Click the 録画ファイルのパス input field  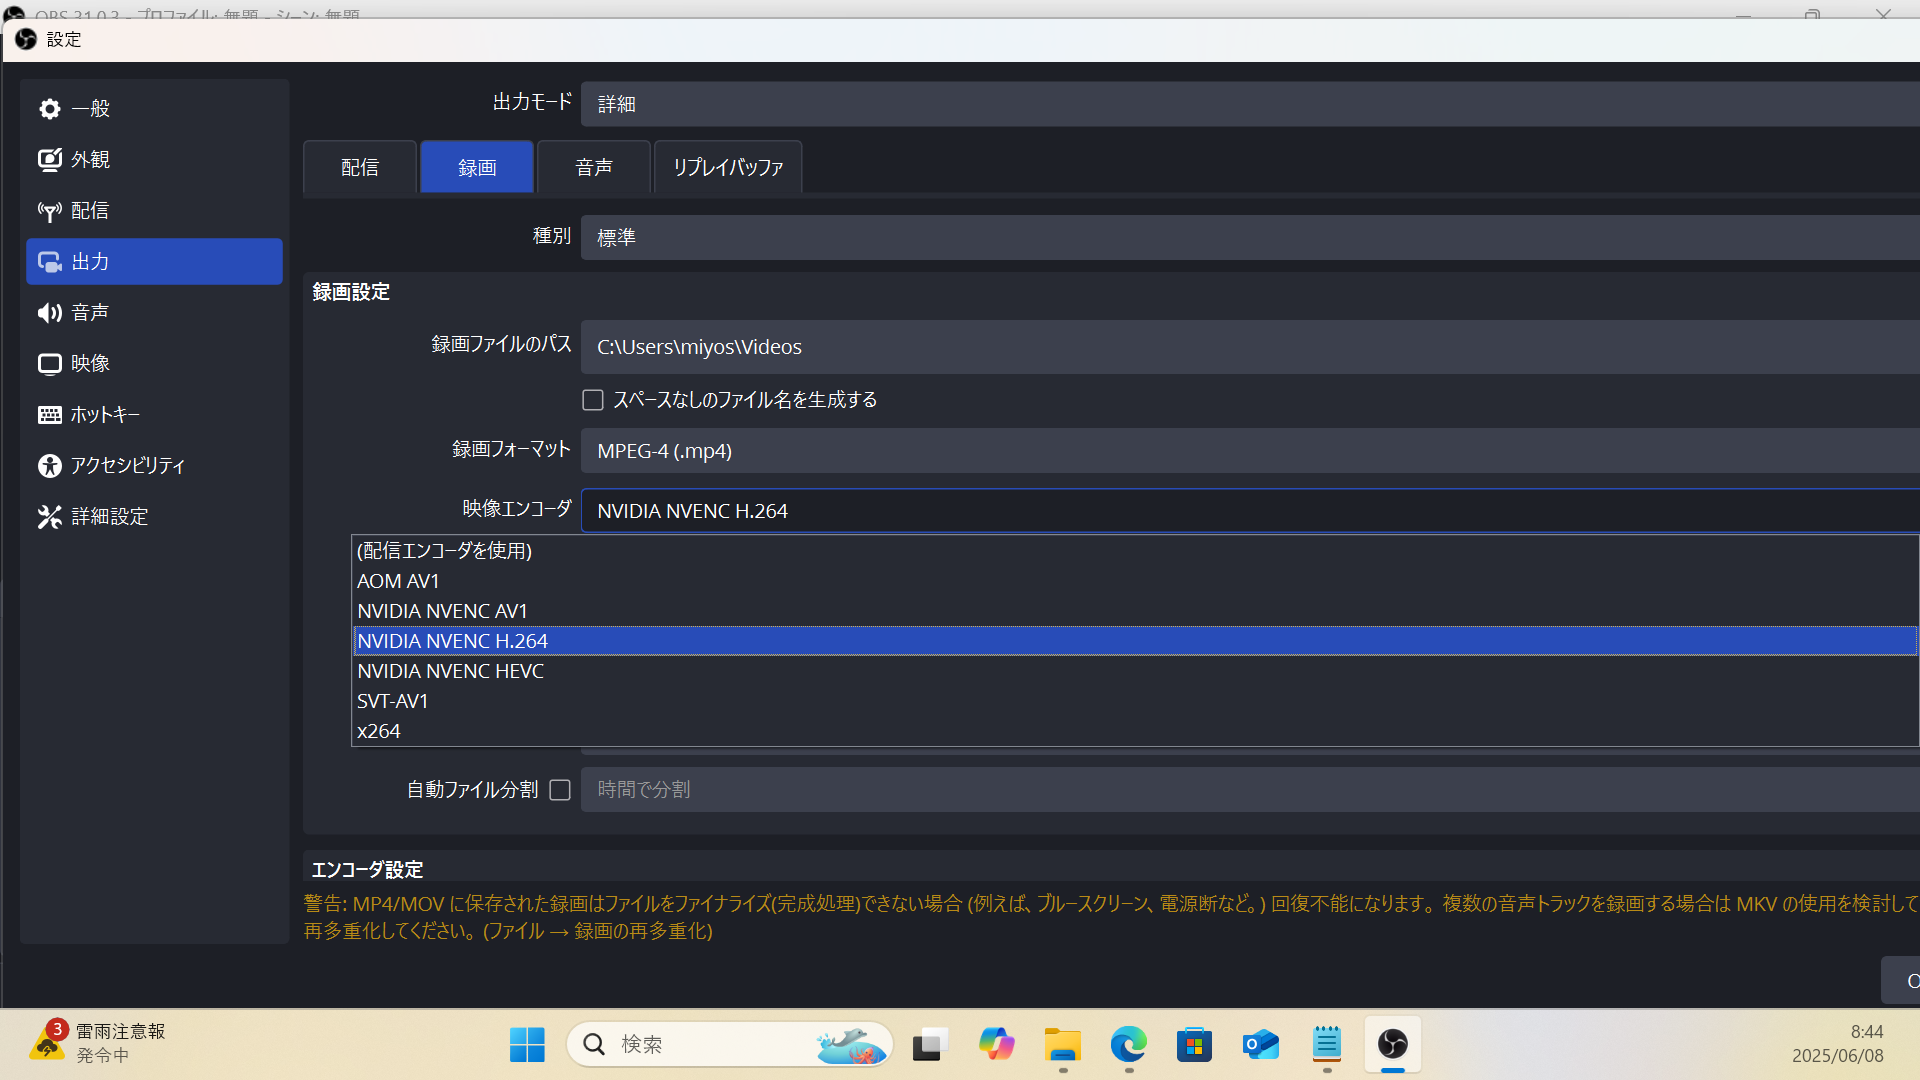(1250, 347)
